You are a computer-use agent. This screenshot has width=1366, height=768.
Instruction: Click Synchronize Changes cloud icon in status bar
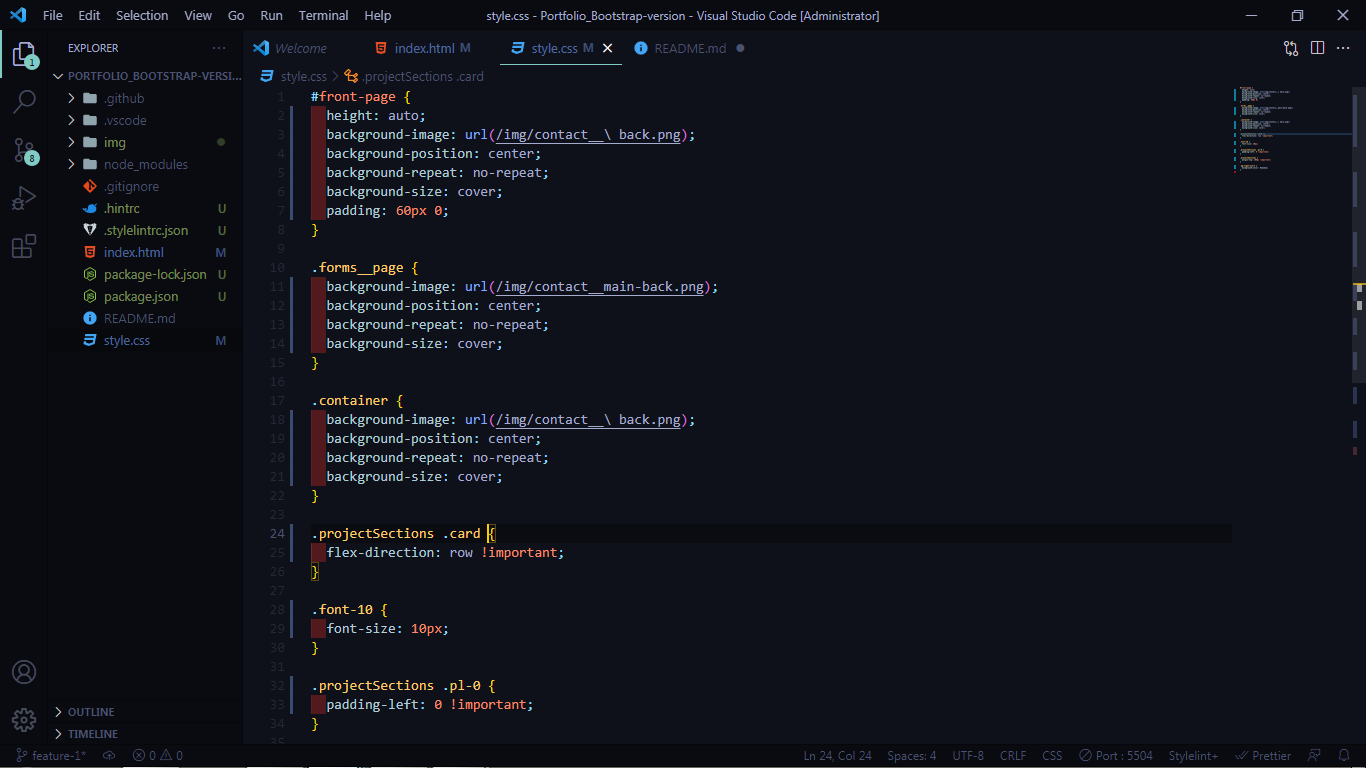(x=109, y=756)
